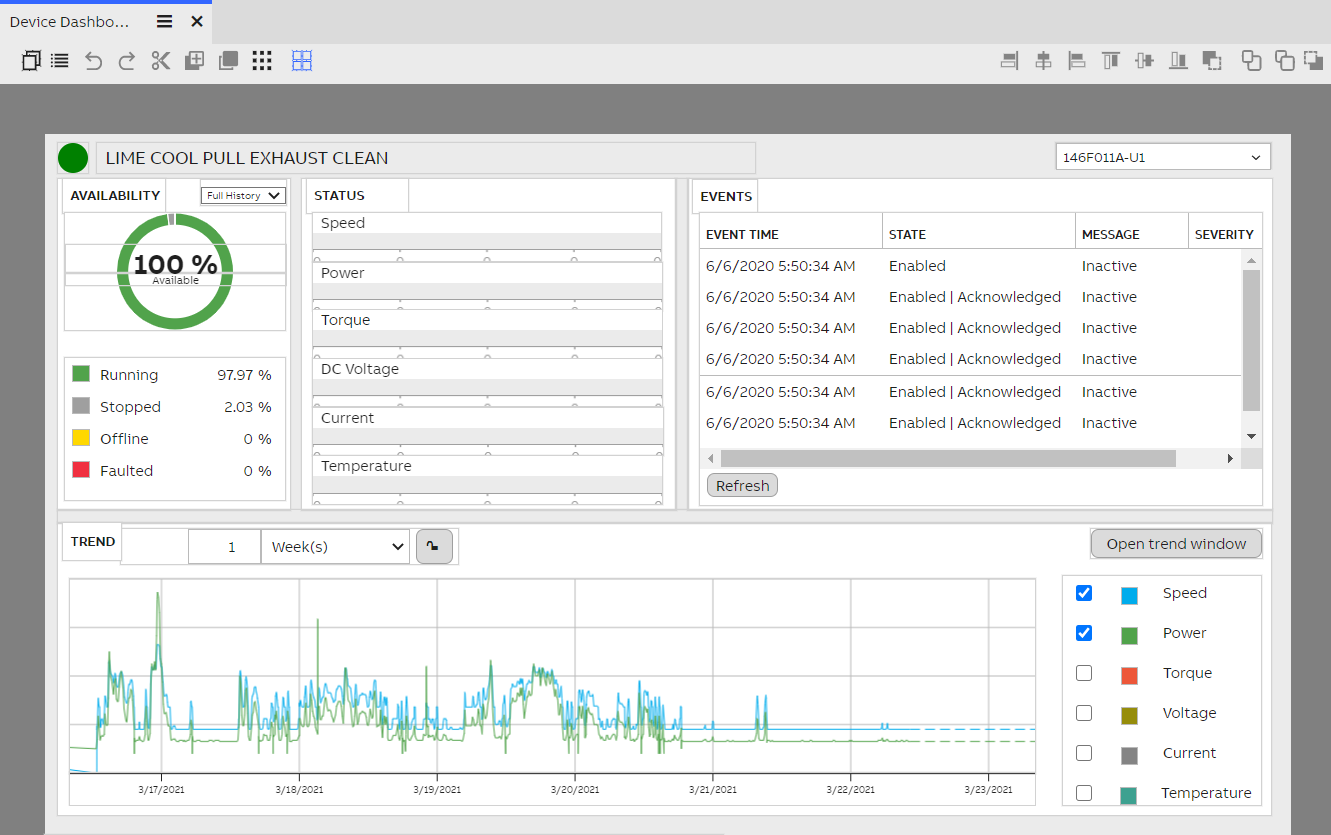The image size is (1331, 835).
Task: Click the blue layout grid icon
Action: (302, 60)
